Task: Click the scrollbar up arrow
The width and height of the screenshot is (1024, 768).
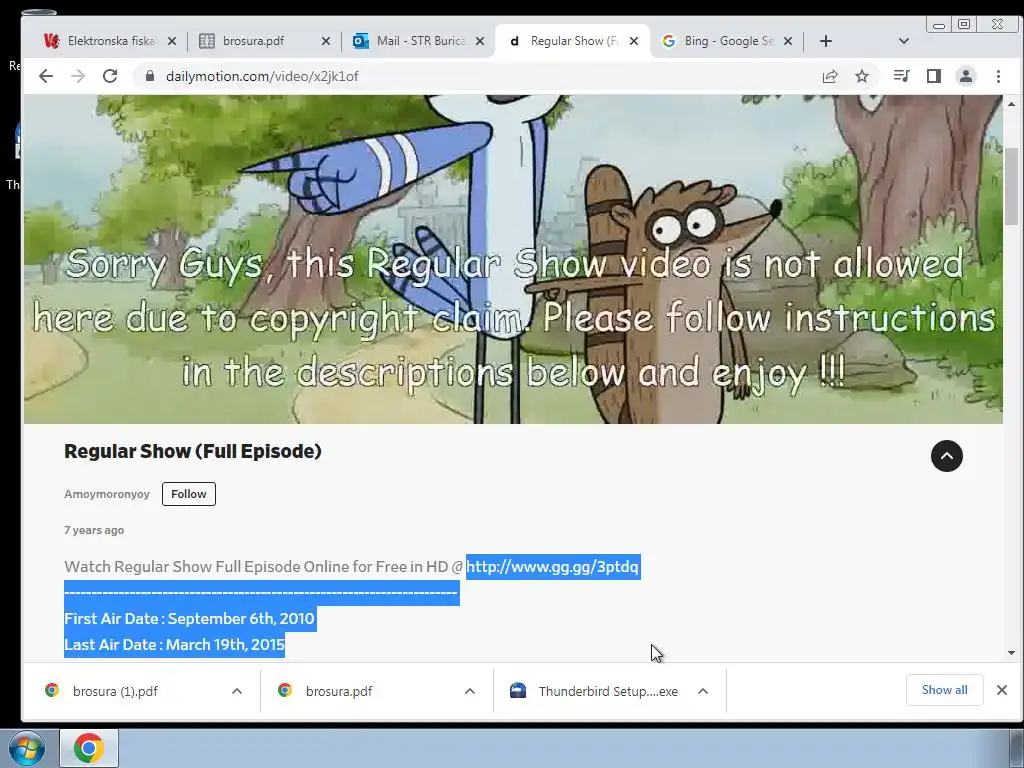Action: click(x=1011, y=104)
